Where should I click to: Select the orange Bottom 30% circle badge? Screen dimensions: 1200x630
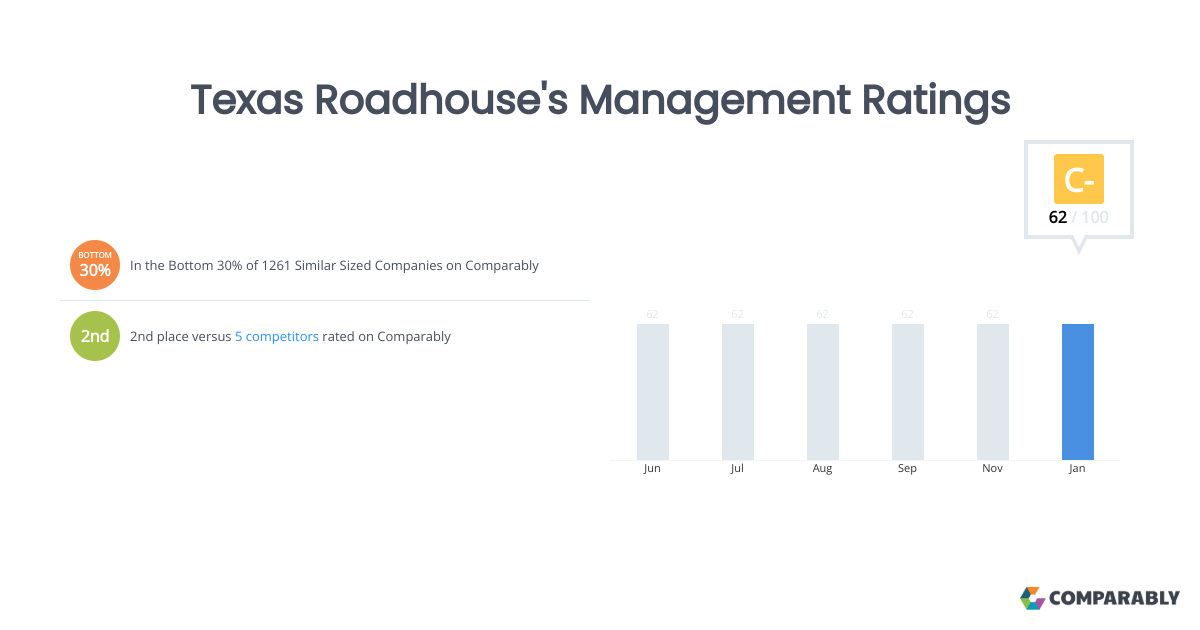[94, 265]
